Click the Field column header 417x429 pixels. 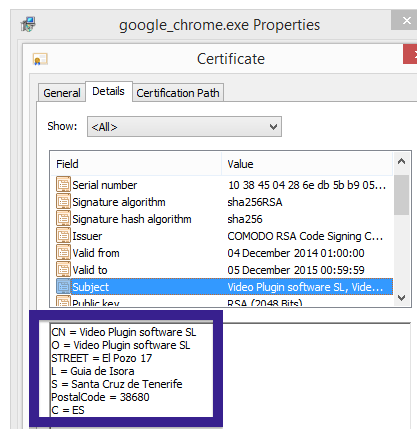(136, 164)
